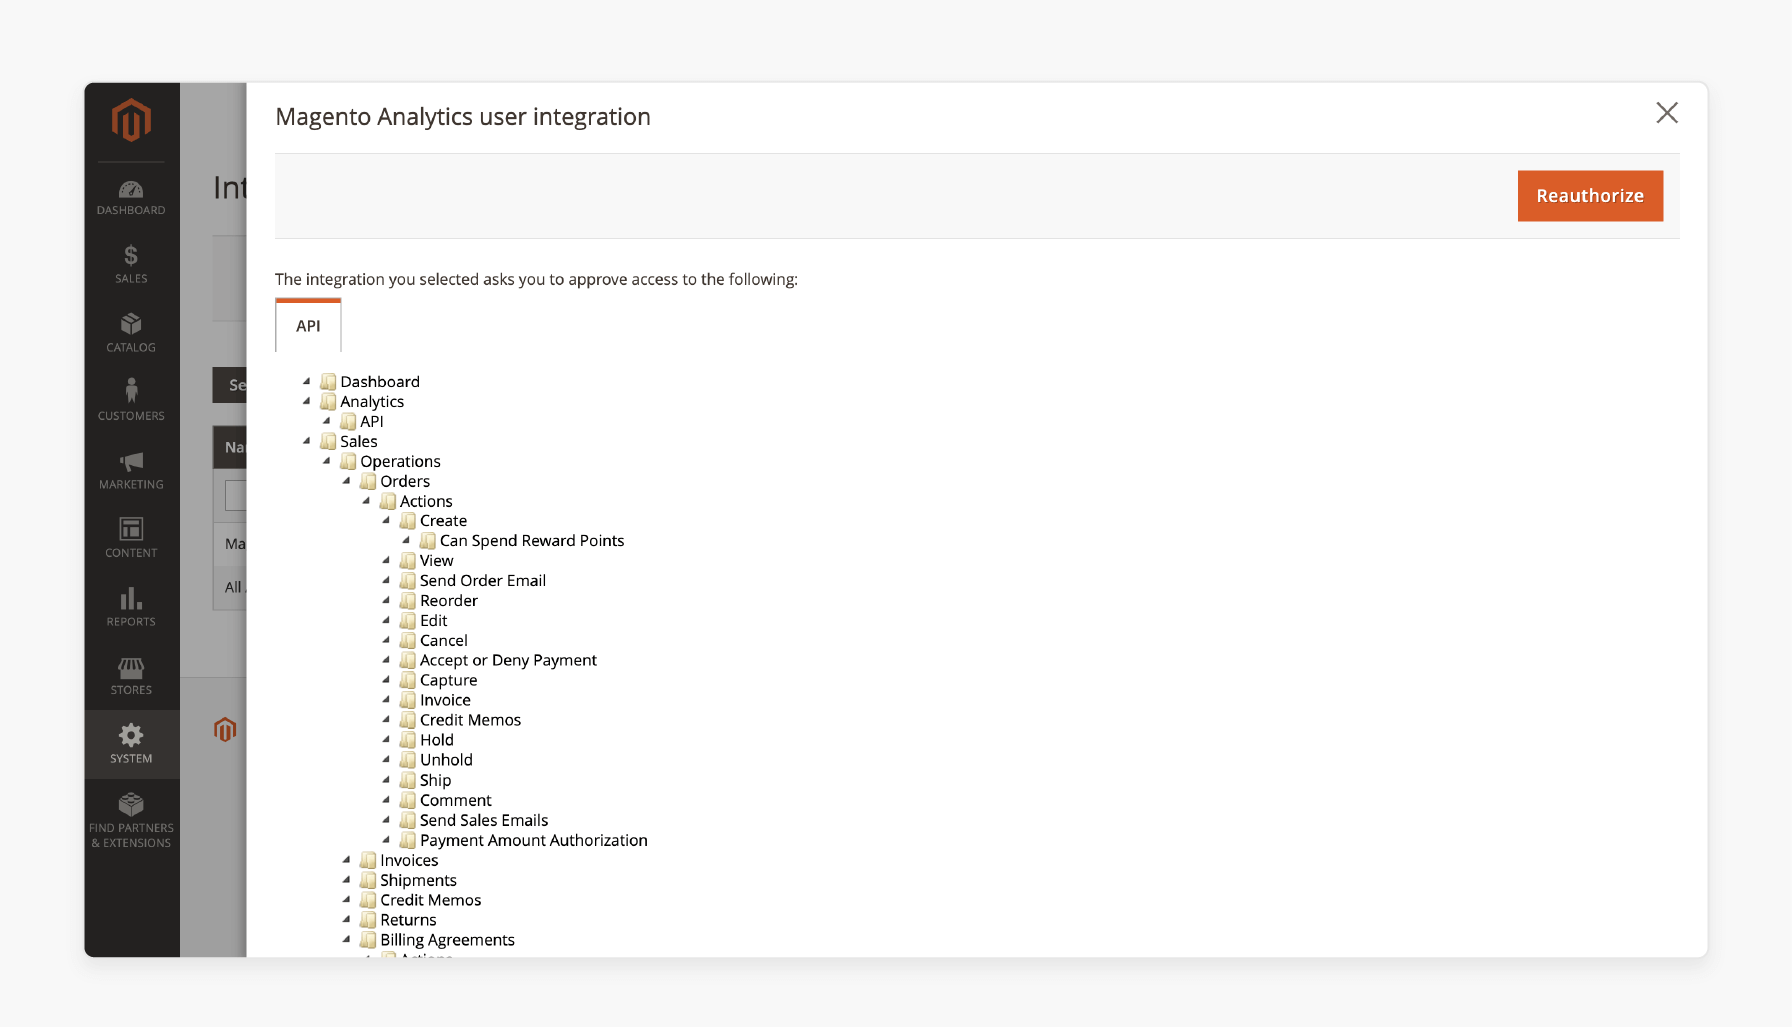Open the Content sidebar menu
Image resolution: width=1792 pixels, height=1027 pixels.
point(131,538)
